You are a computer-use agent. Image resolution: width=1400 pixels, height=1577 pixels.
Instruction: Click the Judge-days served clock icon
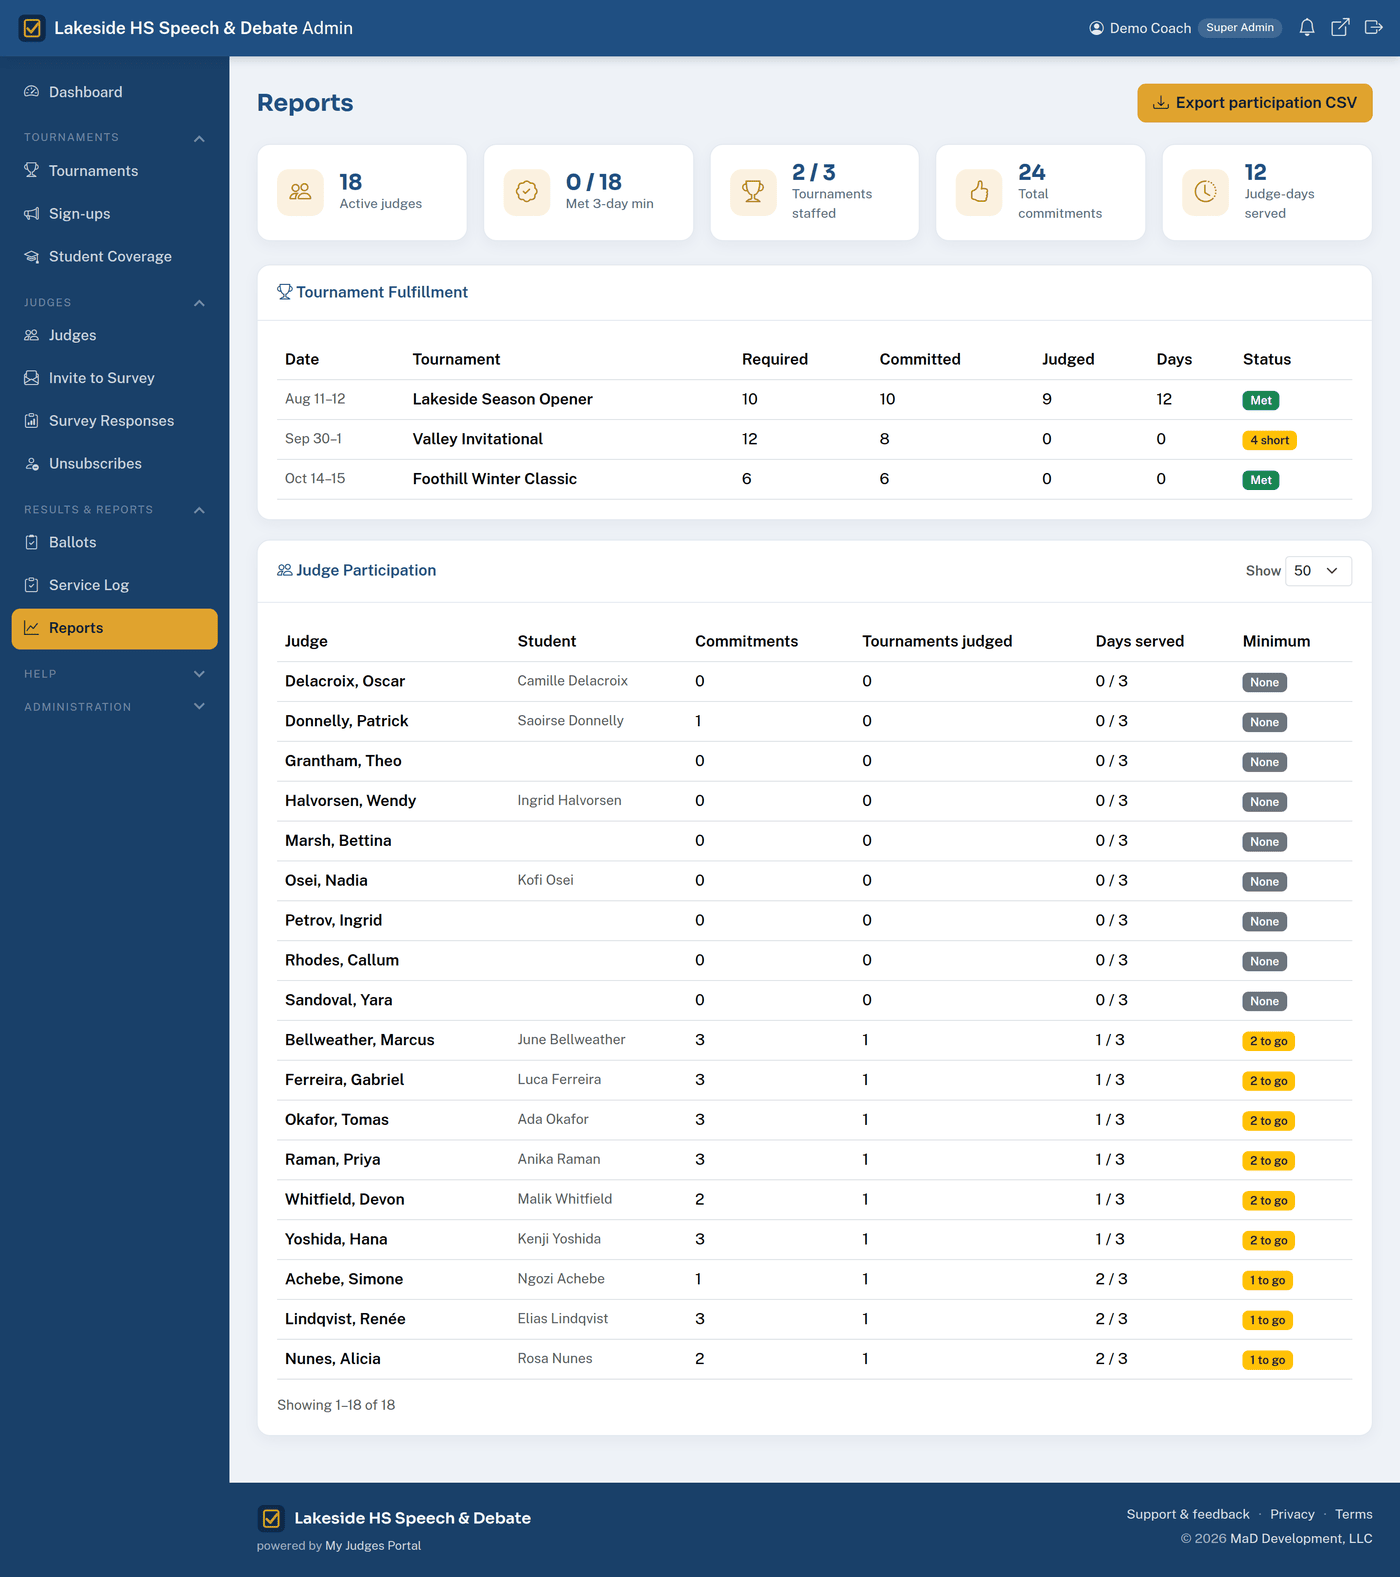point(1206,192)
